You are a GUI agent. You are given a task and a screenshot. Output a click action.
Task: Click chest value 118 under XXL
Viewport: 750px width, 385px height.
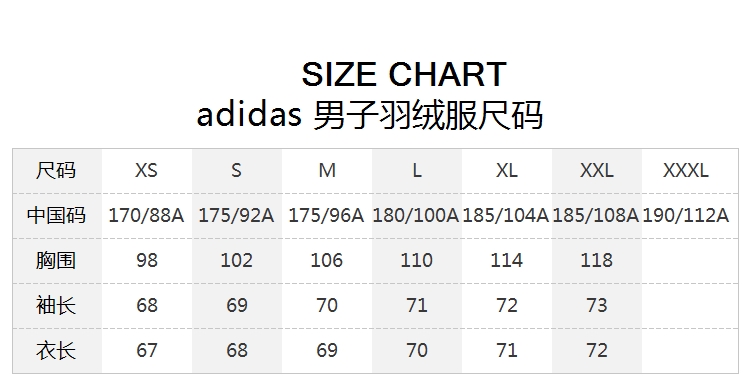(596, 260)
